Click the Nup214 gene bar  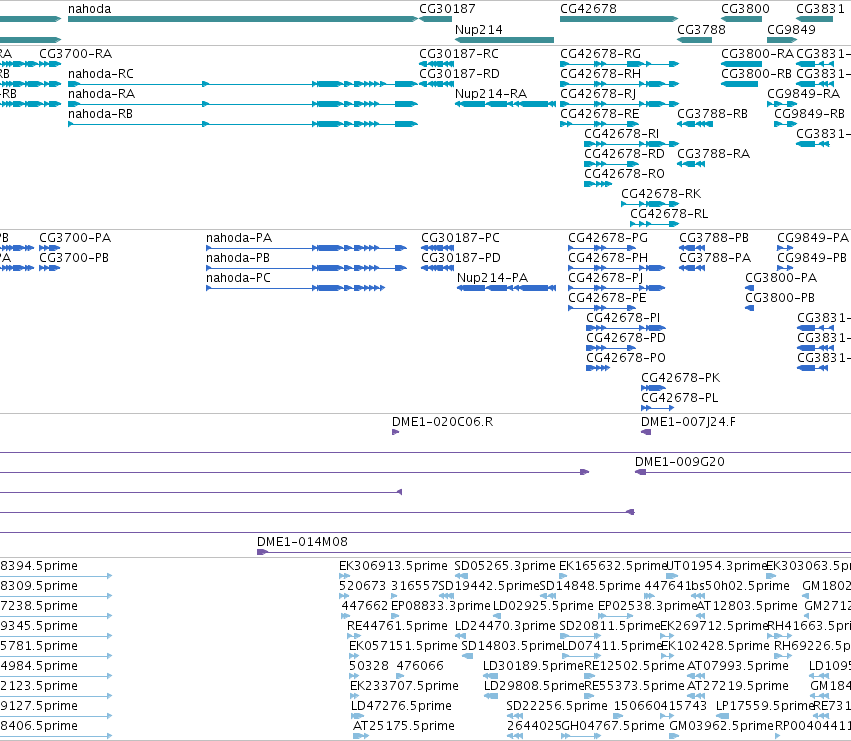coord(504,40)
